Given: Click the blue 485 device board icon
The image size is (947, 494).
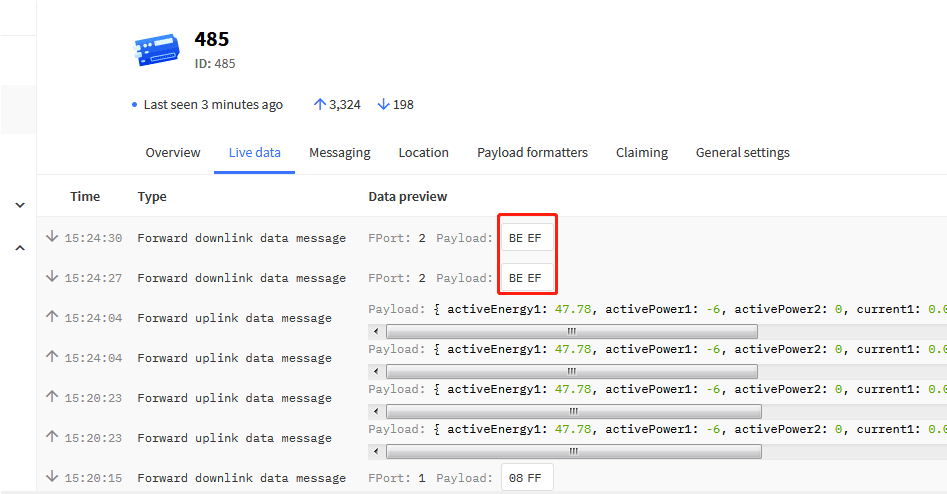Looking at the screenshot, I should click(x=157, y=50).
